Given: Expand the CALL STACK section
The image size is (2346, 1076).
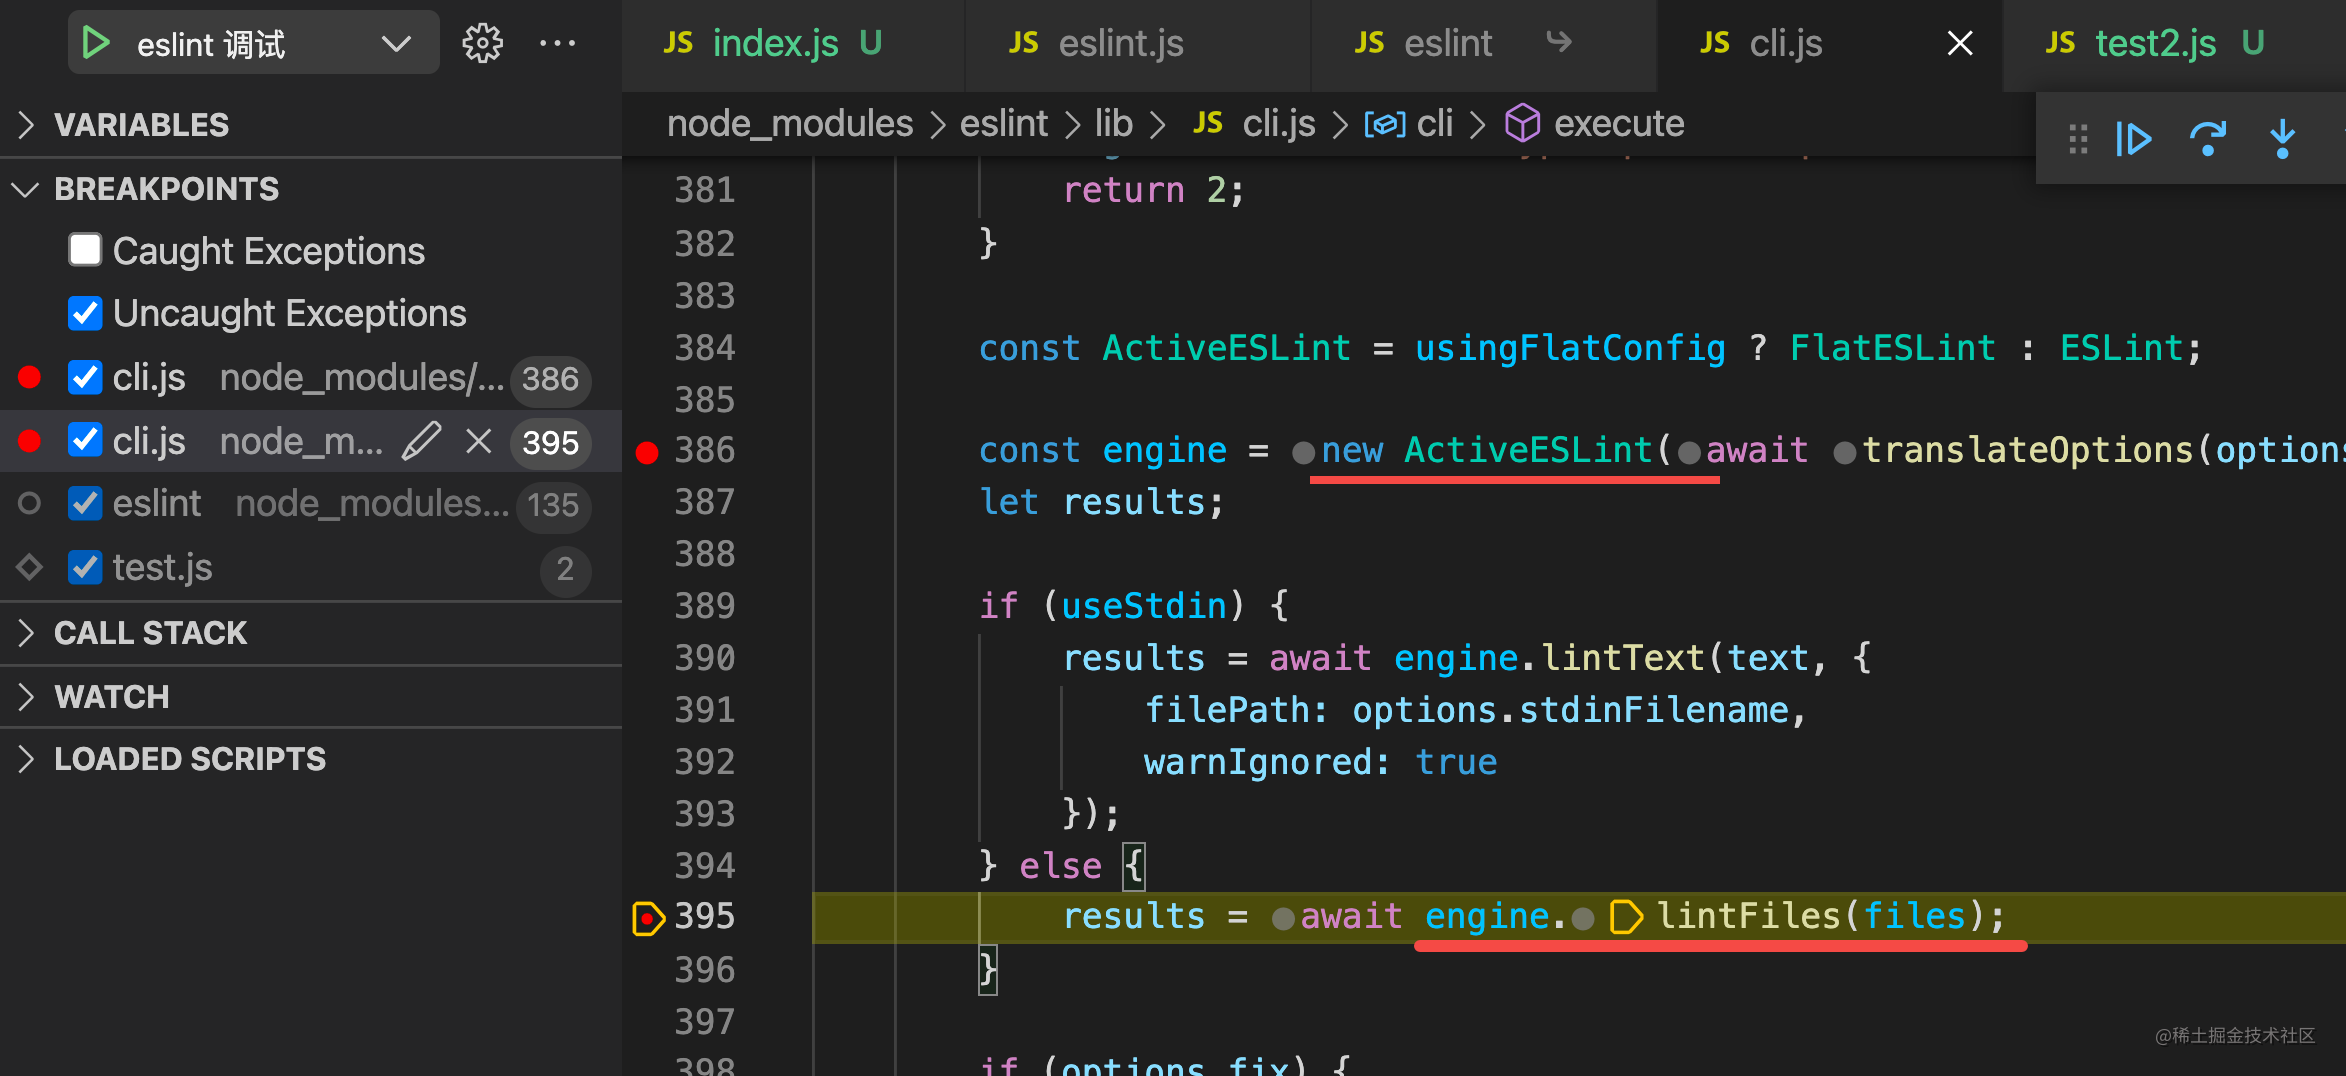Looking at the screenshot, I should 150,633.
